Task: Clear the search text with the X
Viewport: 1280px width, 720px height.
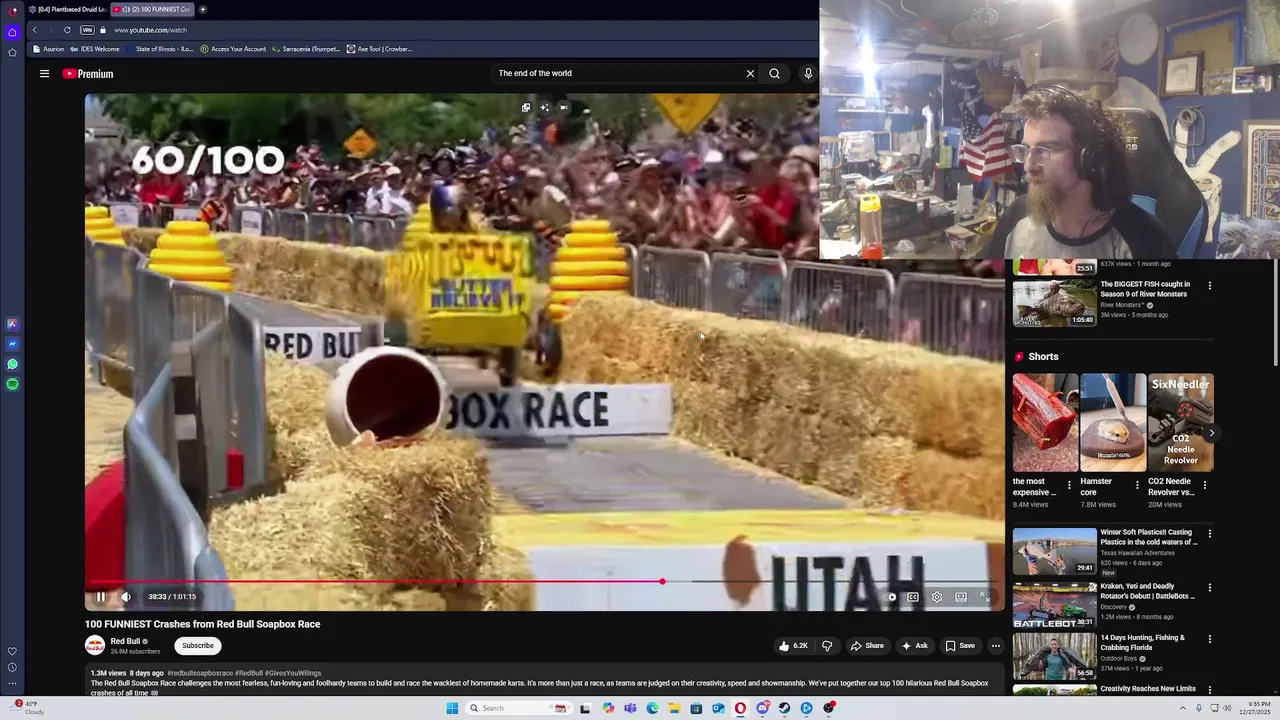Action: pos(750,73)
